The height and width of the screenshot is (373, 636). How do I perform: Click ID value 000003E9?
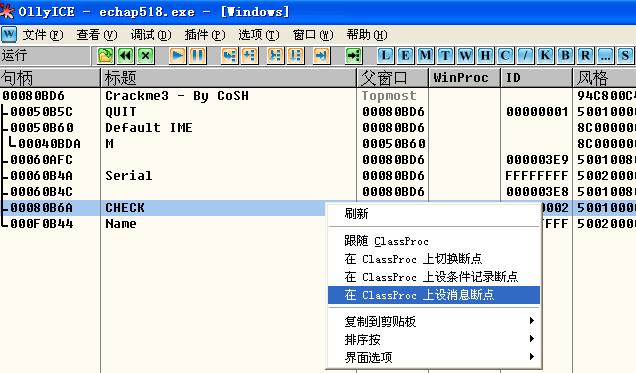(x=537, y=160)
